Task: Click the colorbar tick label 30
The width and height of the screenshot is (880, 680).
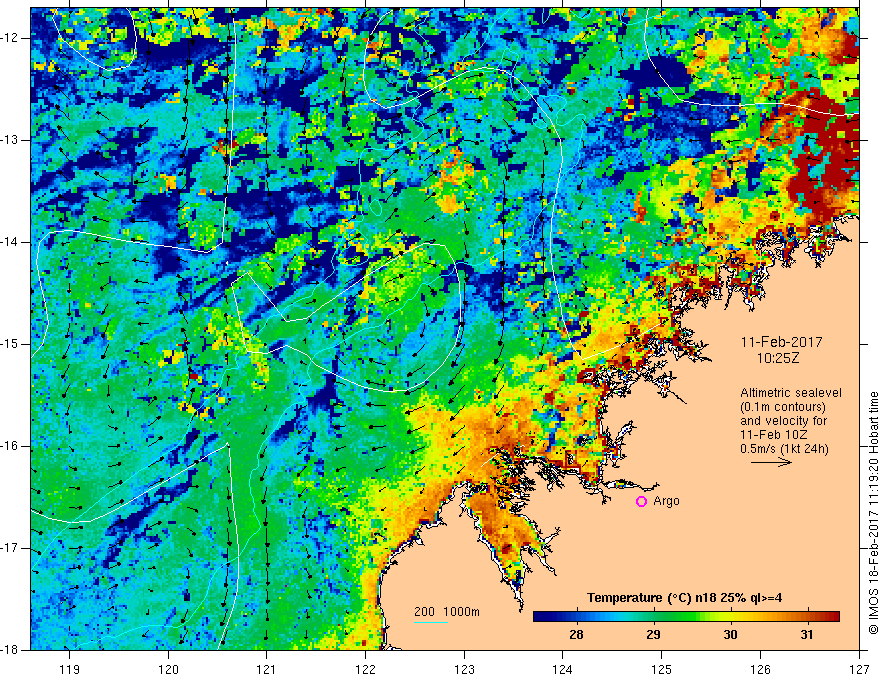Action: click(x=730, y=635)
